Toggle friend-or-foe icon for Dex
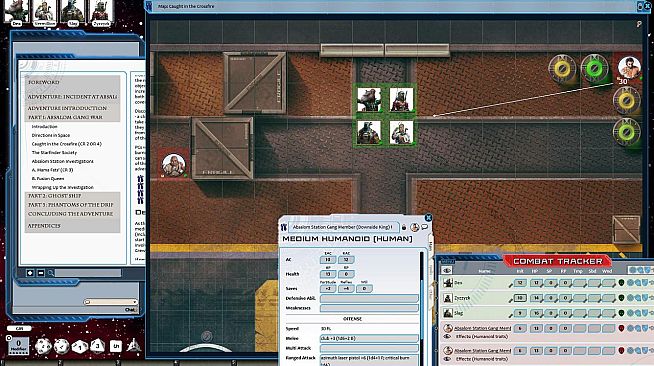Screen dimensions: 654x366 coord(621,283)
